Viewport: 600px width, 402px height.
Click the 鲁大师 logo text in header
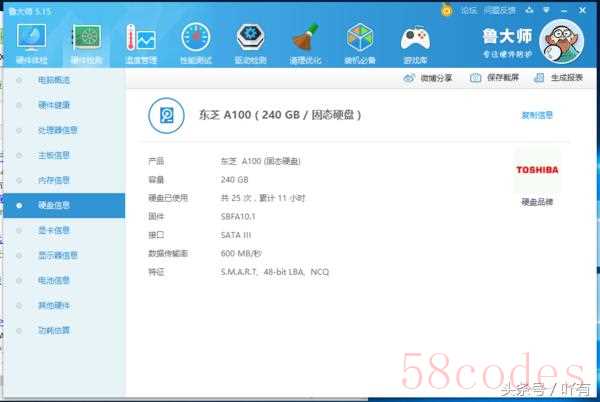(507, 37)
